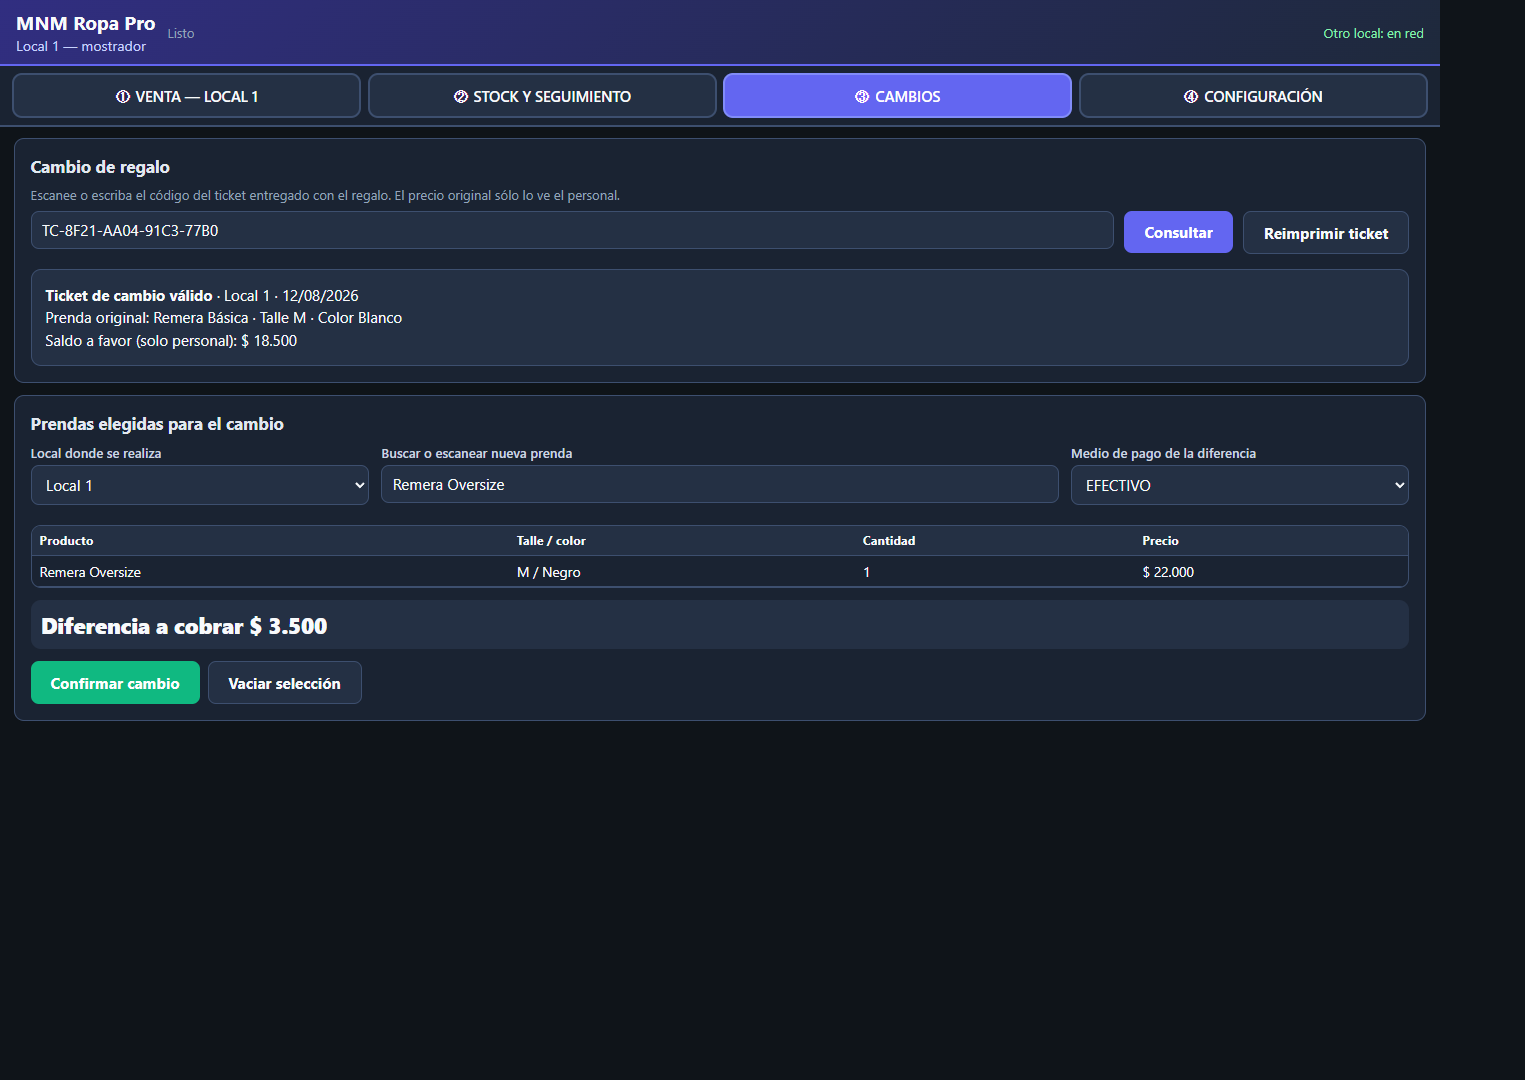The image size is (1525, 1080).
Task: Click the Consultar button
Action: [1178, 232]
